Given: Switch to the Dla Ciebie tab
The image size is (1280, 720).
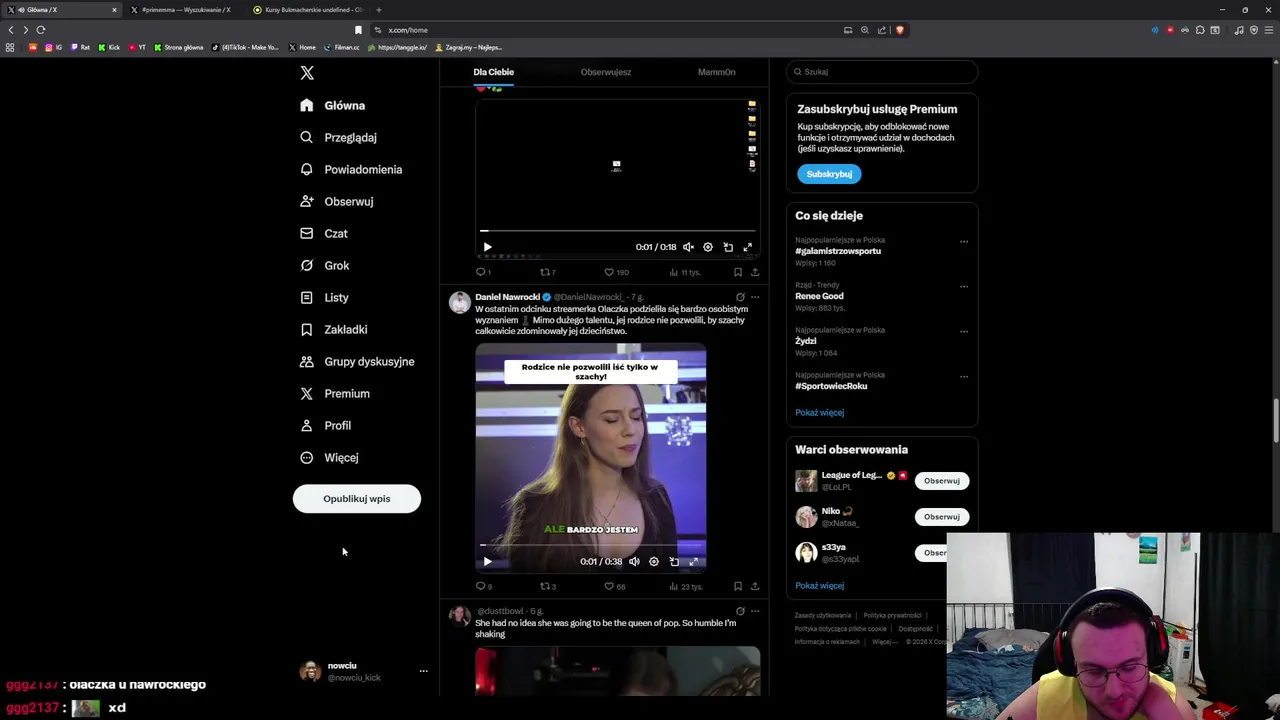Looking at the screenshot, I should [493, 72].
